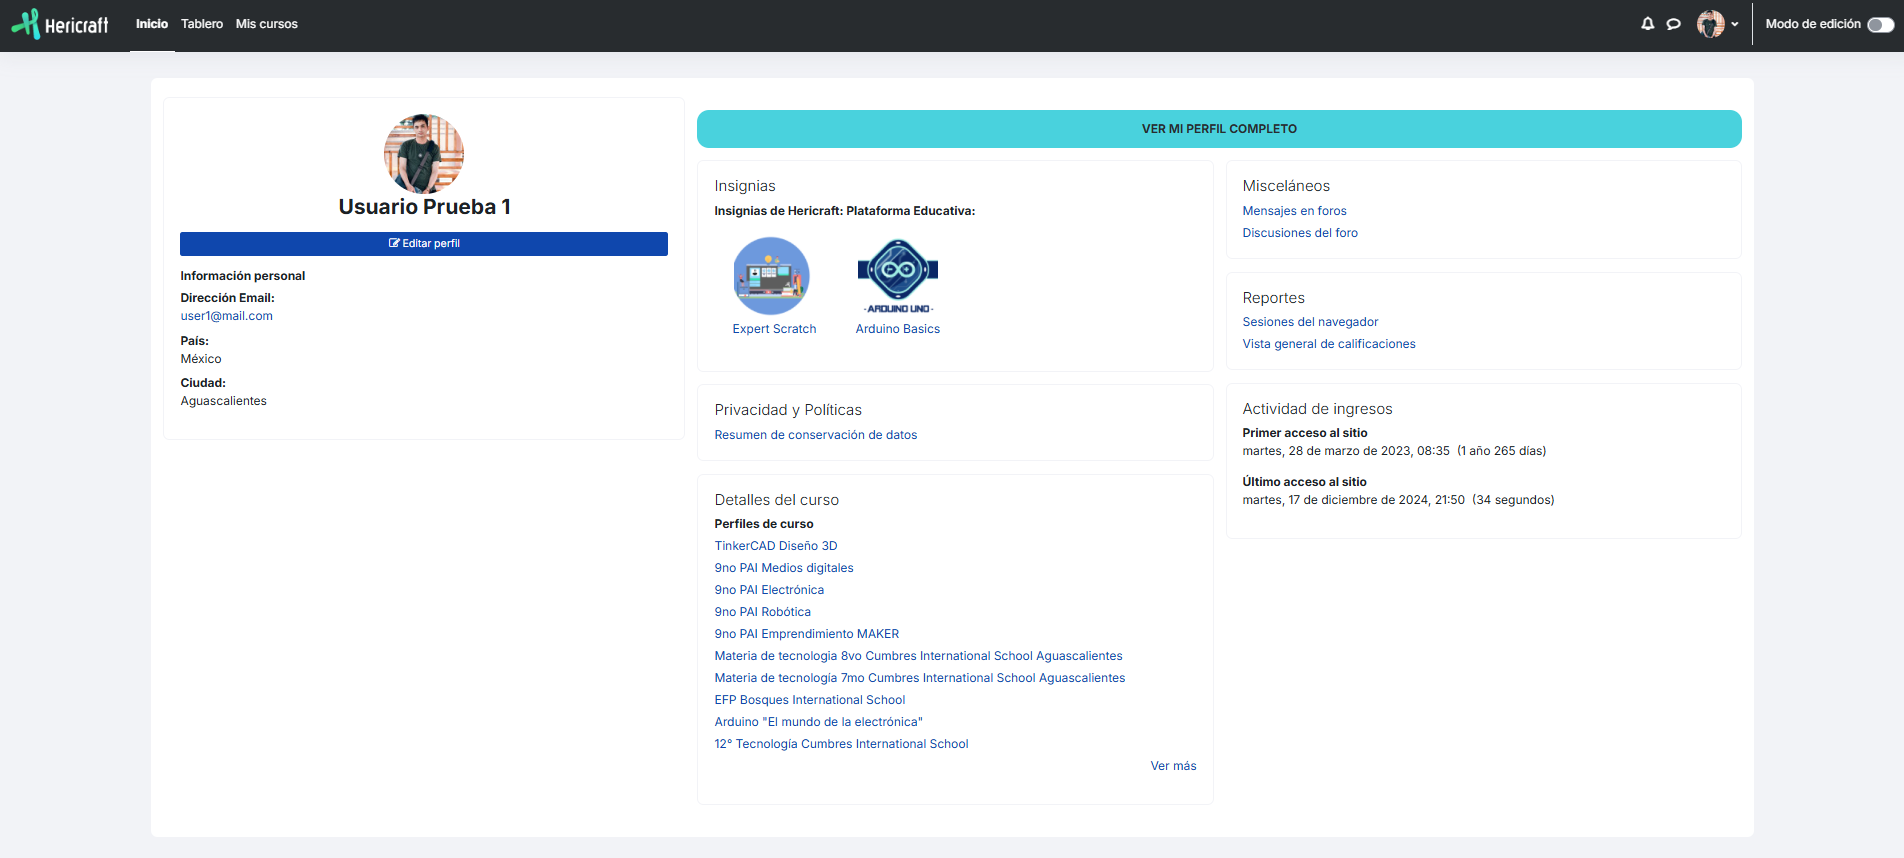Expand the user menu dropdown arrow
1904x858 pixels.
pos(1735,25)
